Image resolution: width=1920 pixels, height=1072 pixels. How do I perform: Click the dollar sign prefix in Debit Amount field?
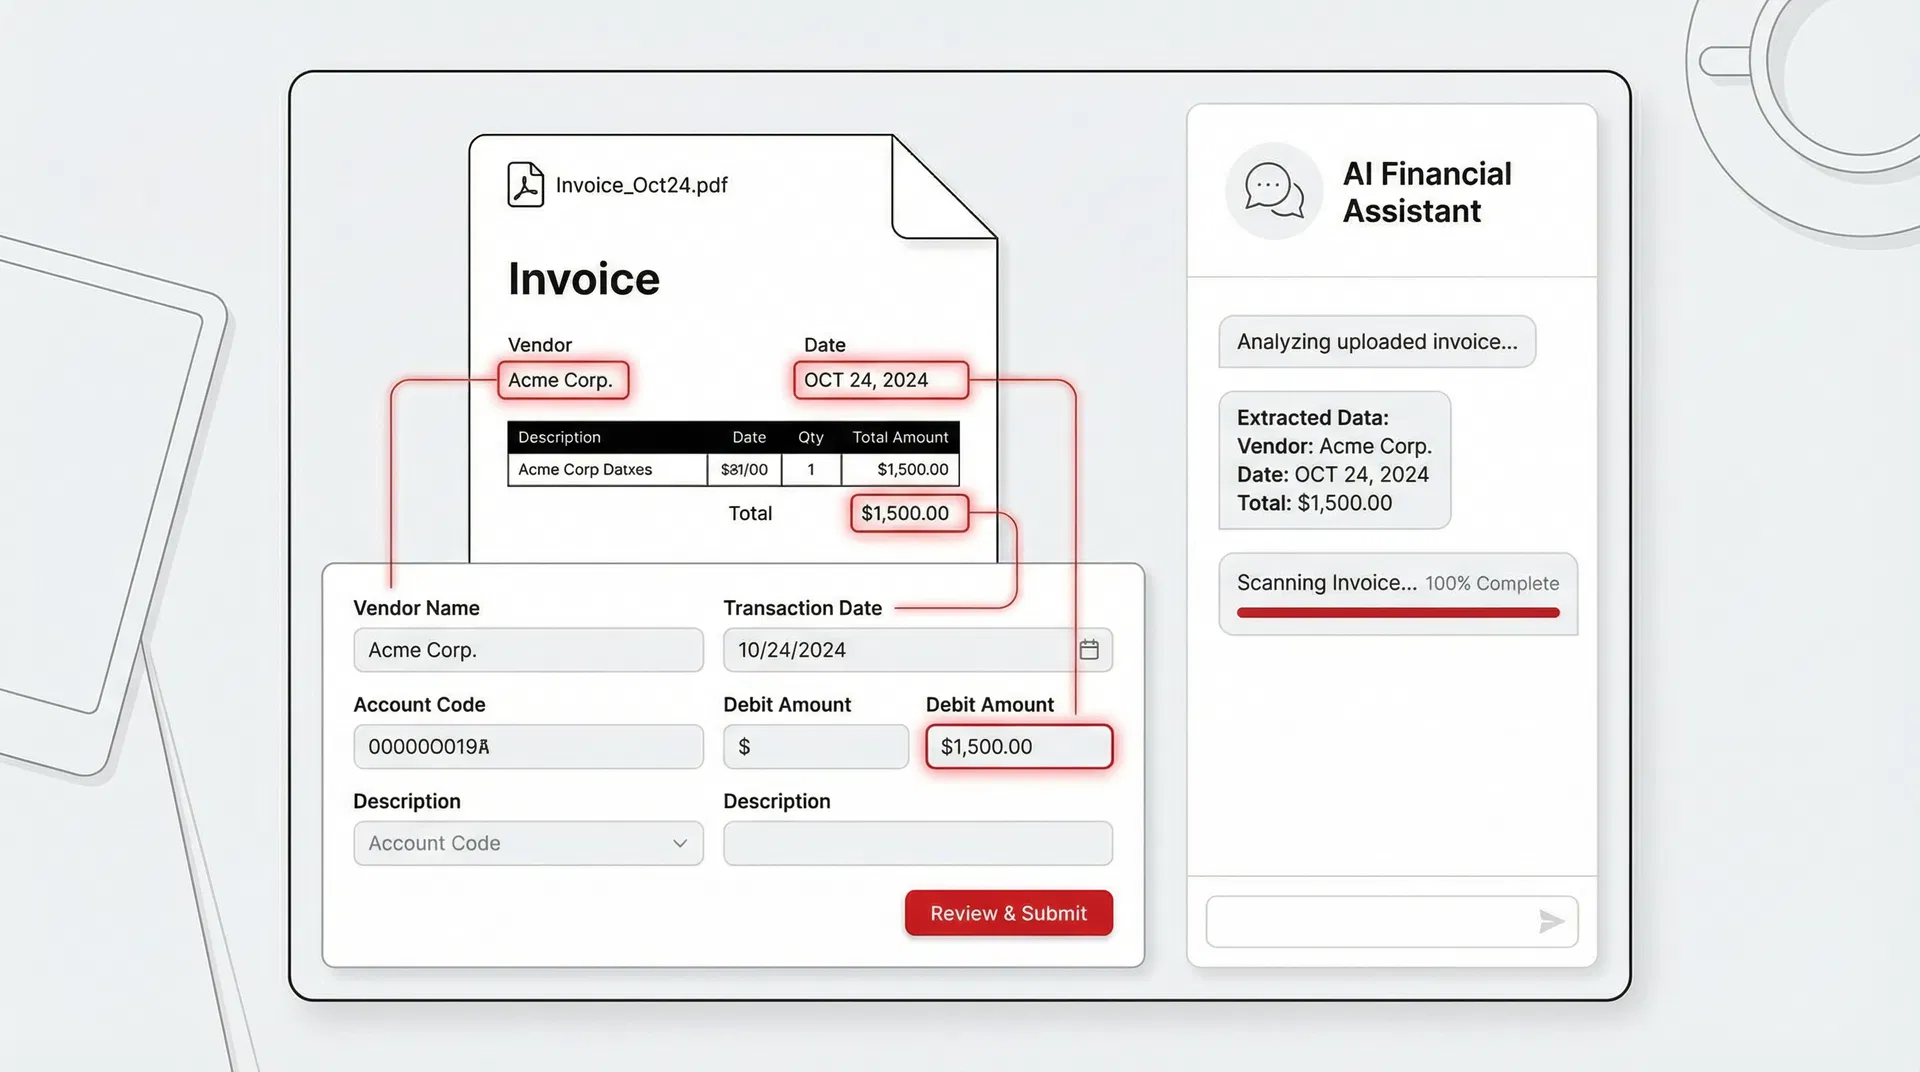pos(743,746)
